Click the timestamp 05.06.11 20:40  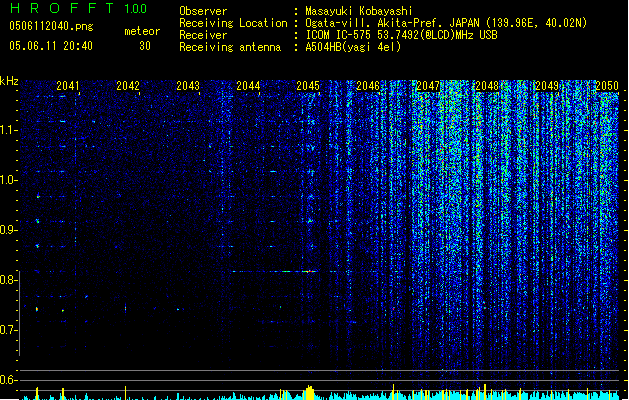point(51,46)
